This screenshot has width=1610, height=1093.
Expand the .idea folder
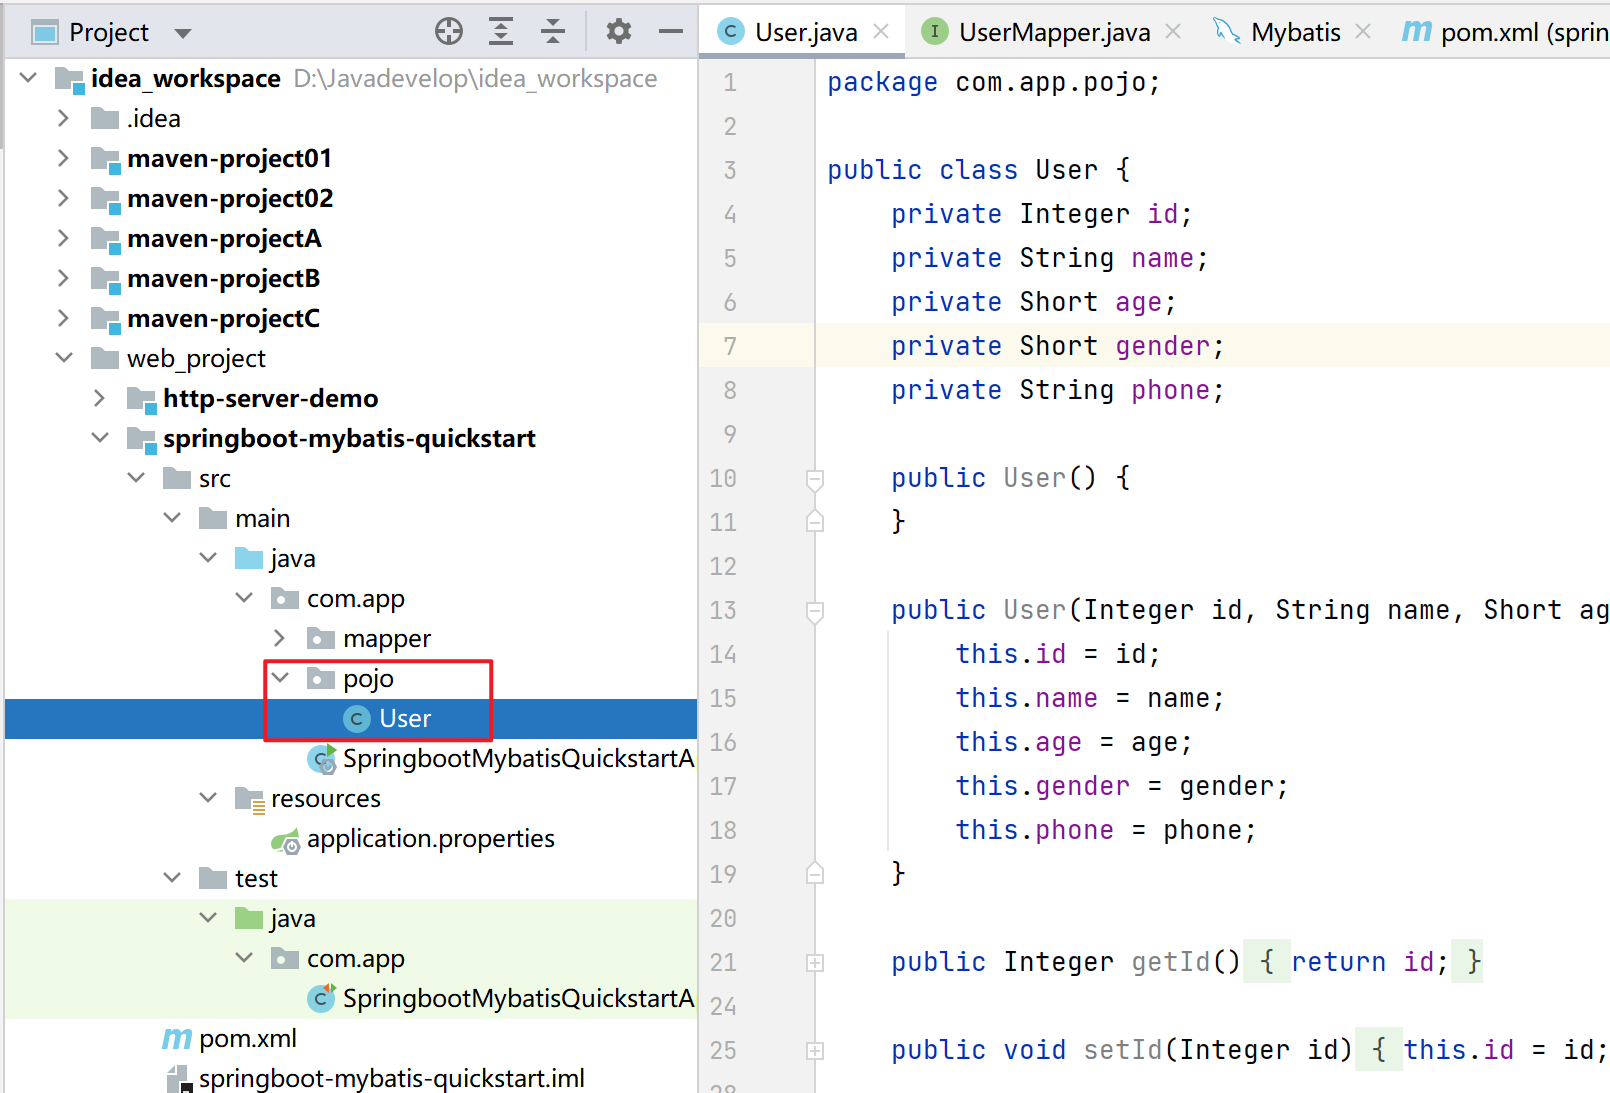point(63,118)
